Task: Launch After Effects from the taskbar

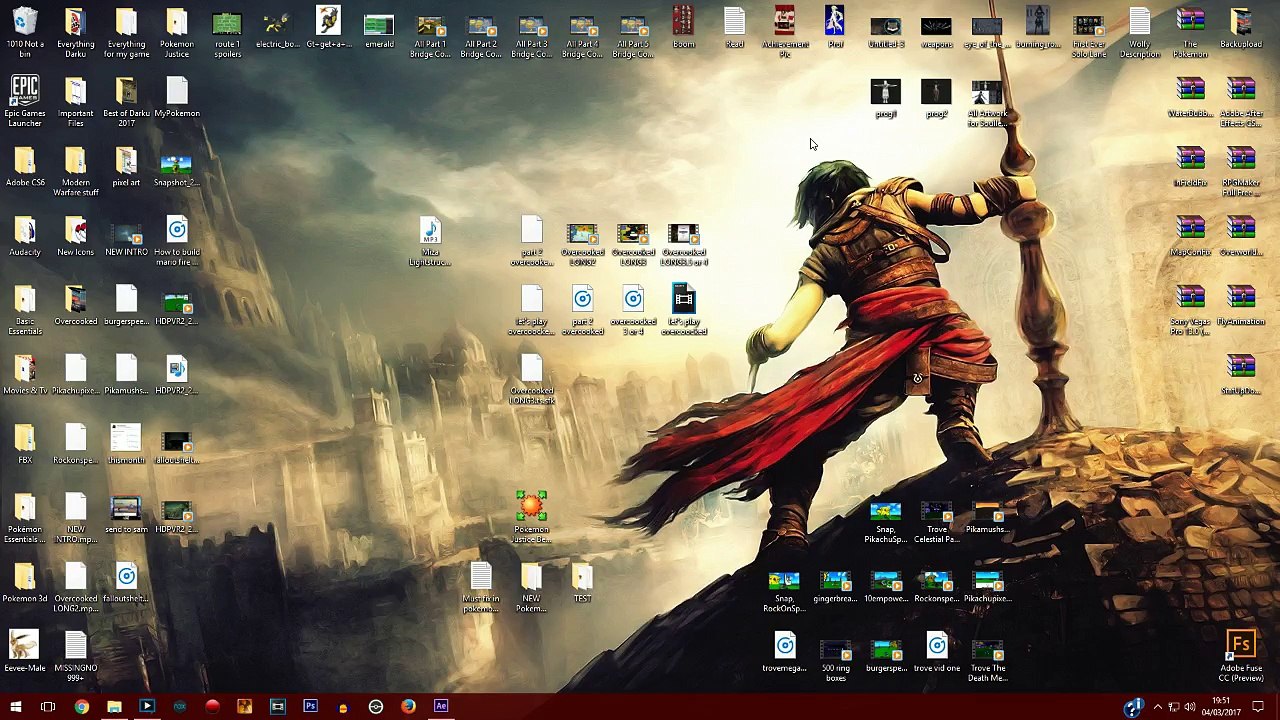Action: [x=441, y=707]
